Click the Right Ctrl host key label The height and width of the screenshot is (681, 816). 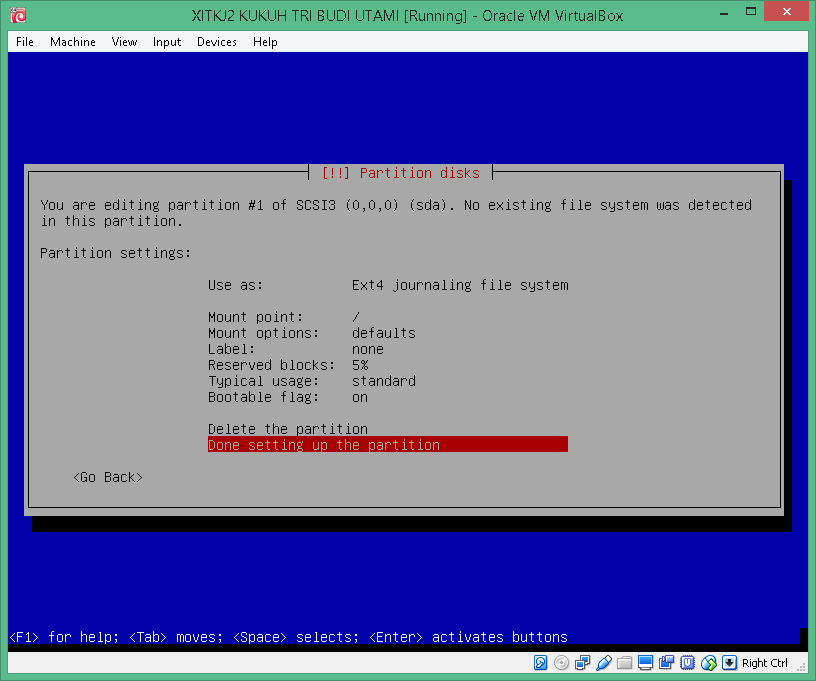764,663
